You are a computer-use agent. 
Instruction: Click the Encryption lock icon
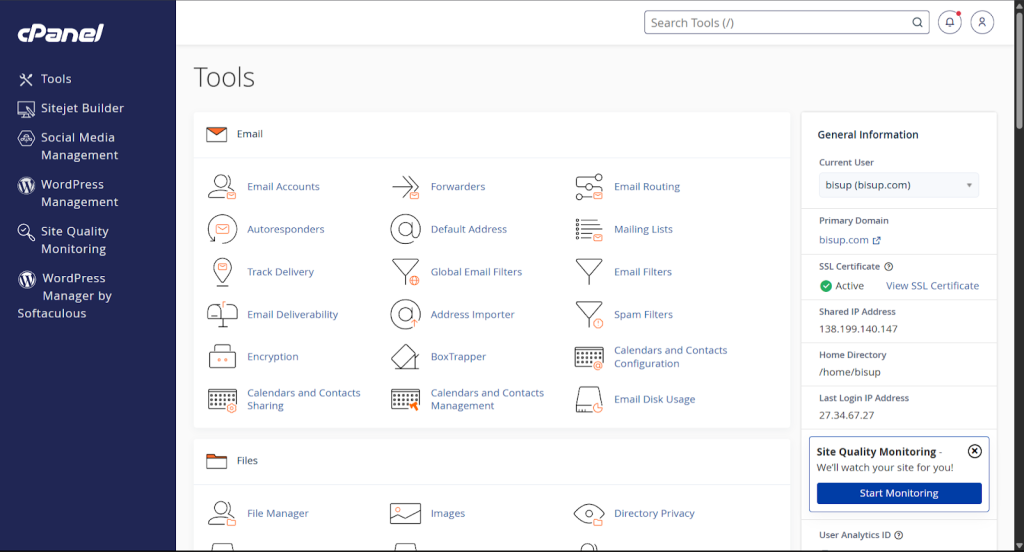click(x=221, y=357)
